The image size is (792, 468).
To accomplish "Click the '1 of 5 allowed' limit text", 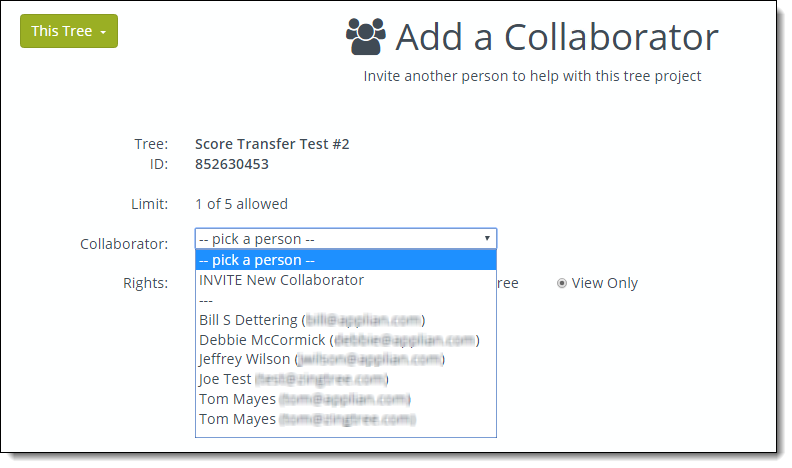I will click(241, 204).
